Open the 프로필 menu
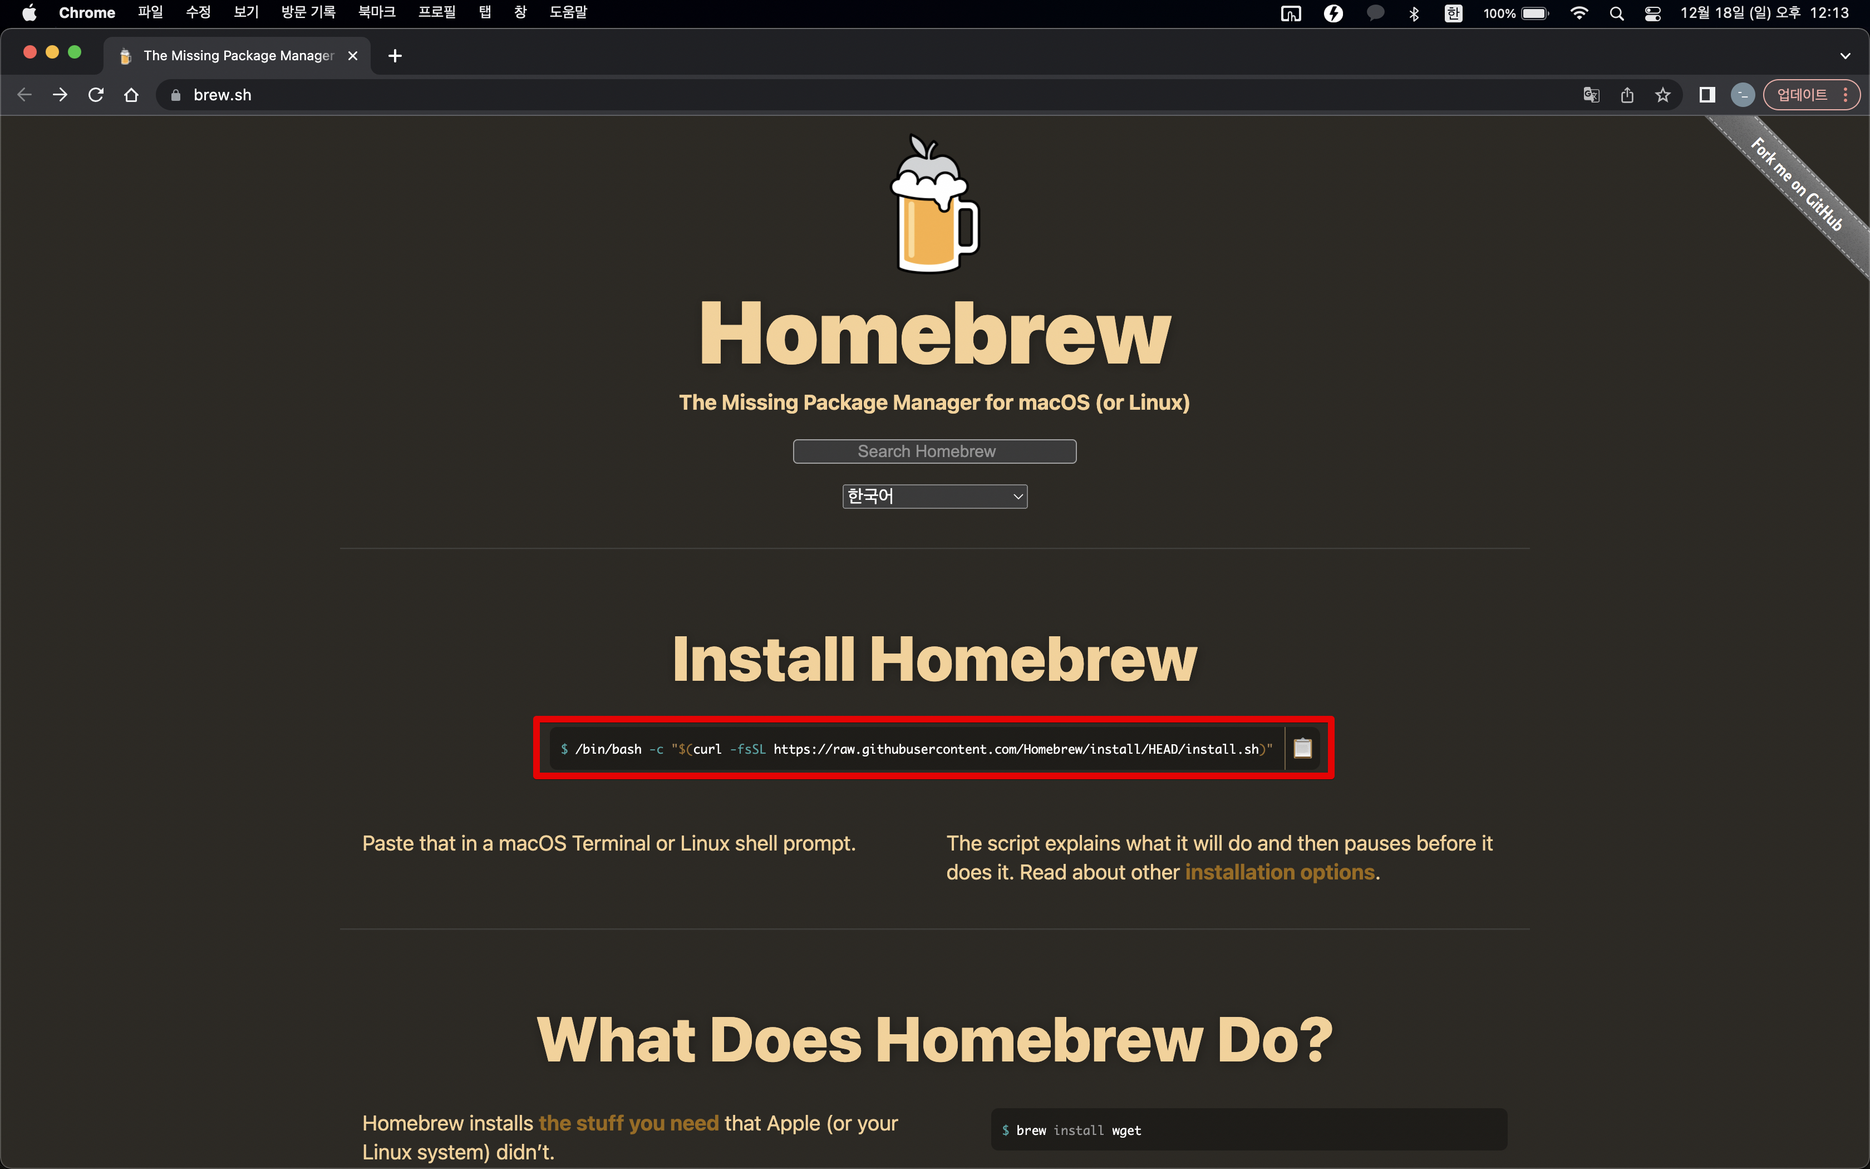This screenshot has height=1169, width=1870. (437, 13)
